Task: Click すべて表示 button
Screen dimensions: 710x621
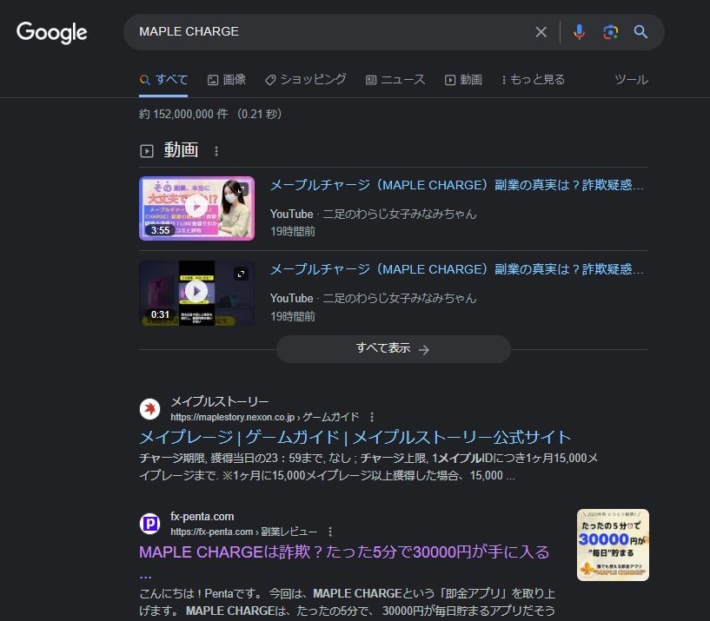Action: [393, 349]
